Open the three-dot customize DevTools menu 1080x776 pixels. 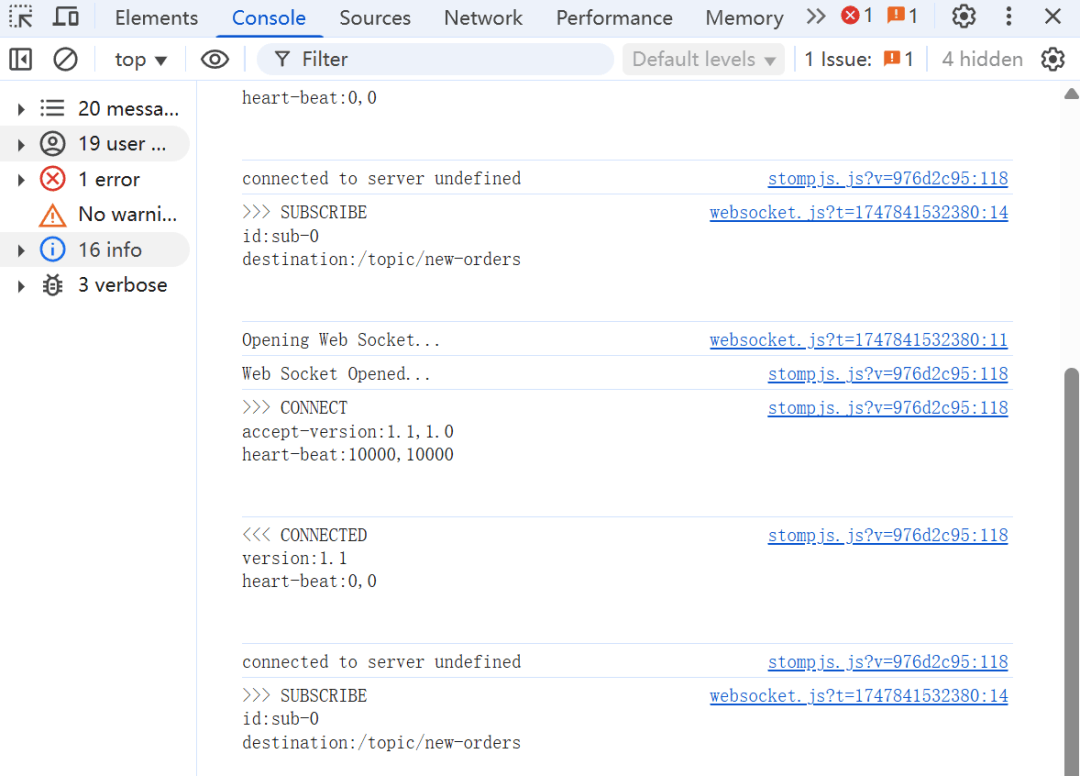pos(1008,17)
